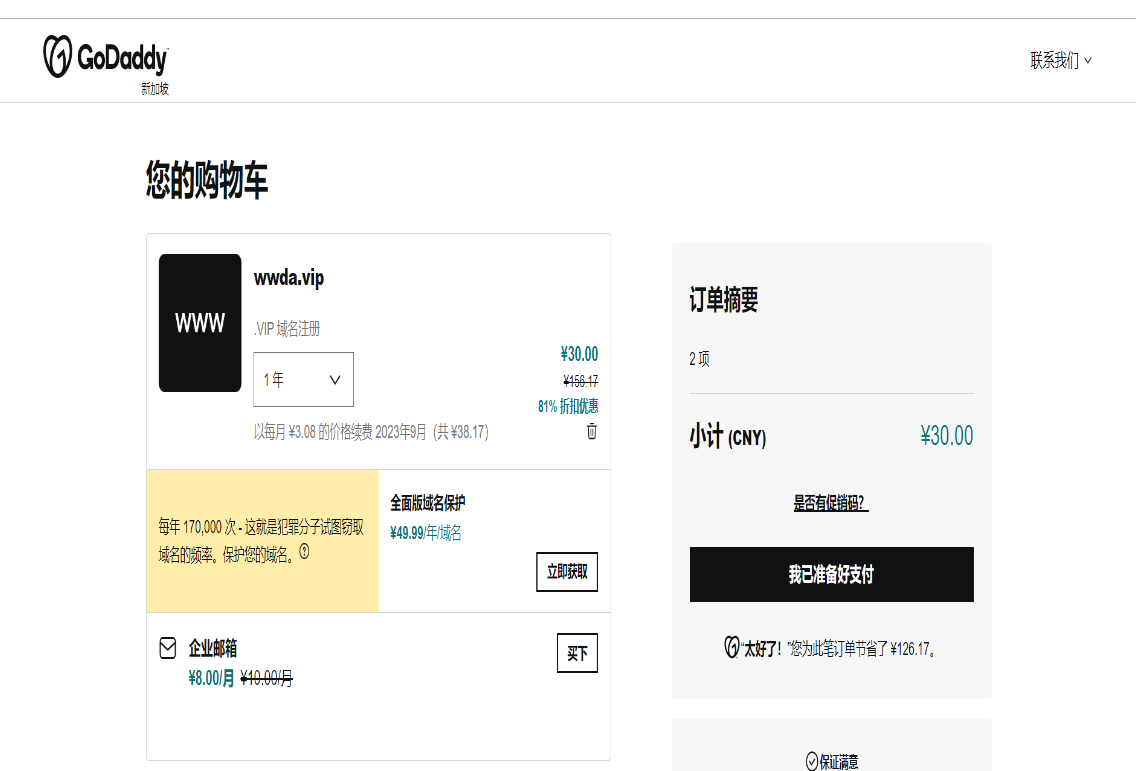This screenshot has width=1136, height=771.
Task: Select the 全面域名保护 heading
Action: coord(428,502)
